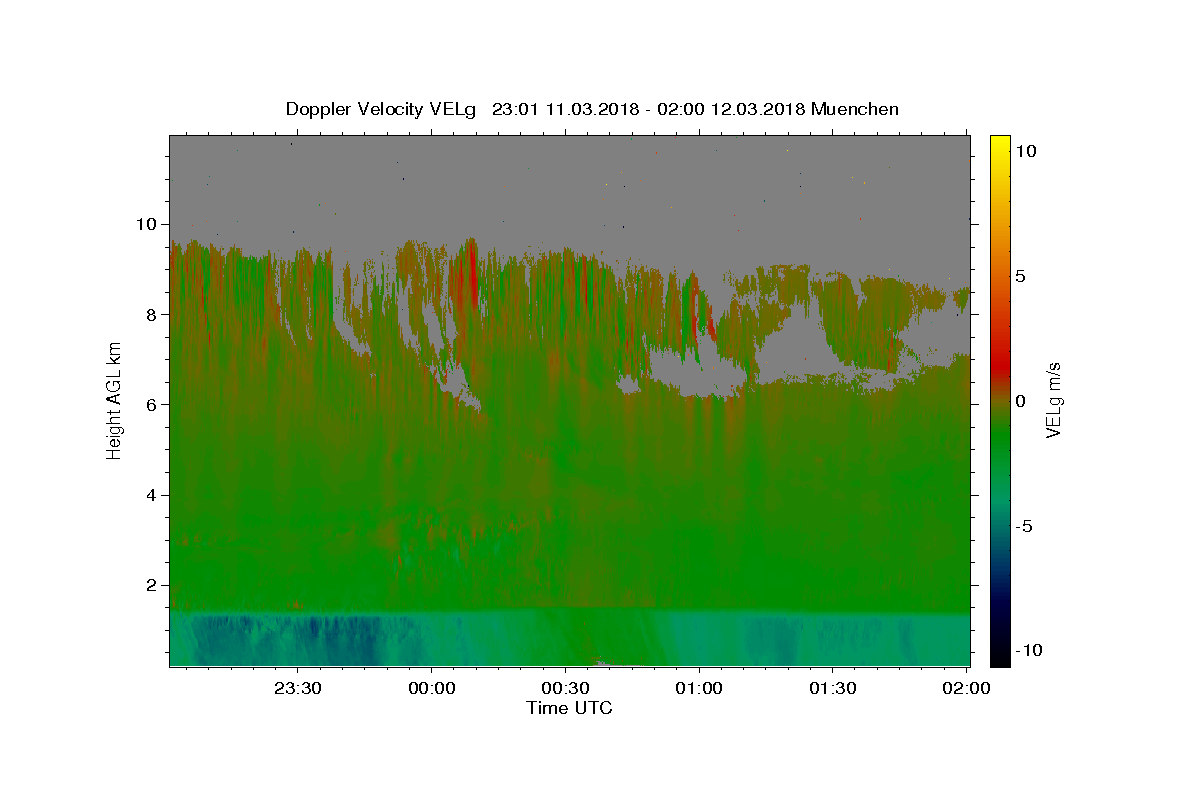Viewport: 1200px width, 800px height.
Task: Select the '00:00' time axis label
Action: (432, 688)
